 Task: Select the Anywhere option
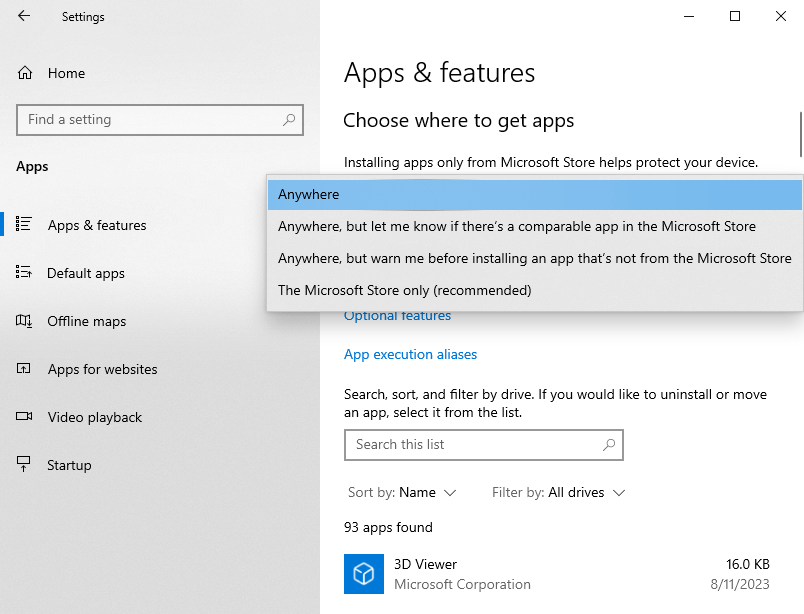pyautogui.click(x=308, y=195)
